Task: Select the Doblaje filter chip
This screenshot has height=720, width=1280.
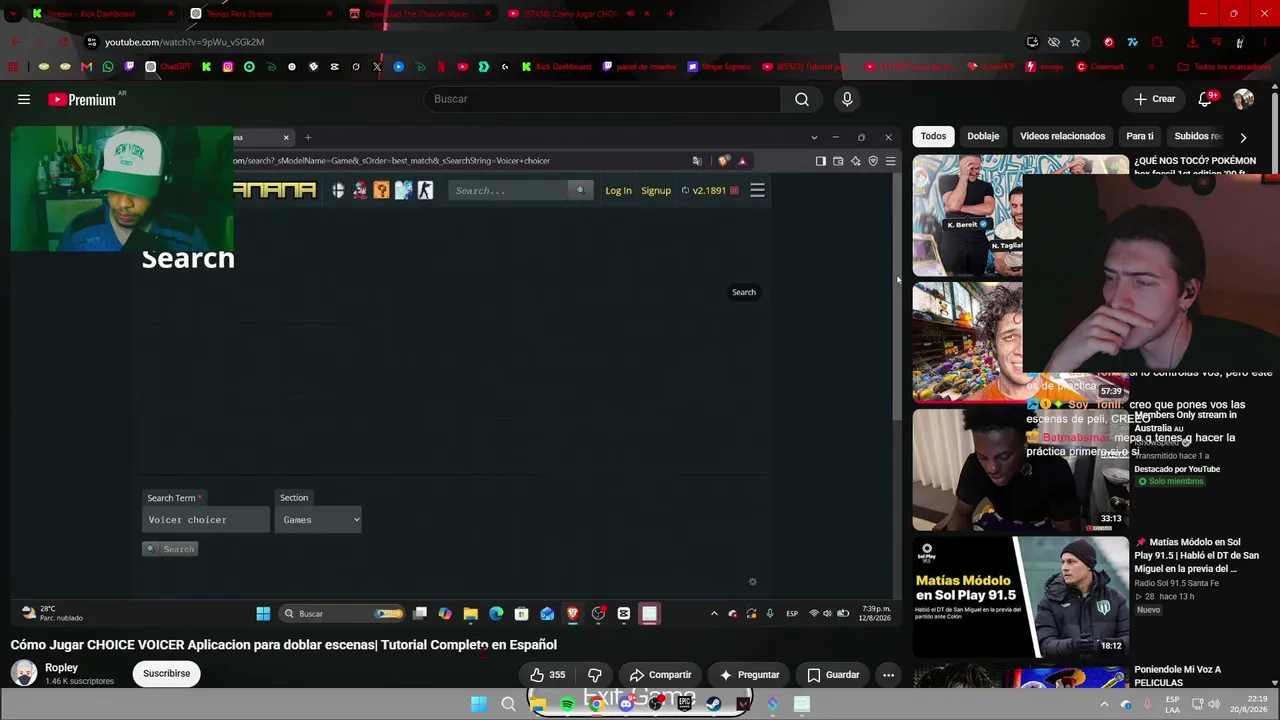Action: pos(983,136)
